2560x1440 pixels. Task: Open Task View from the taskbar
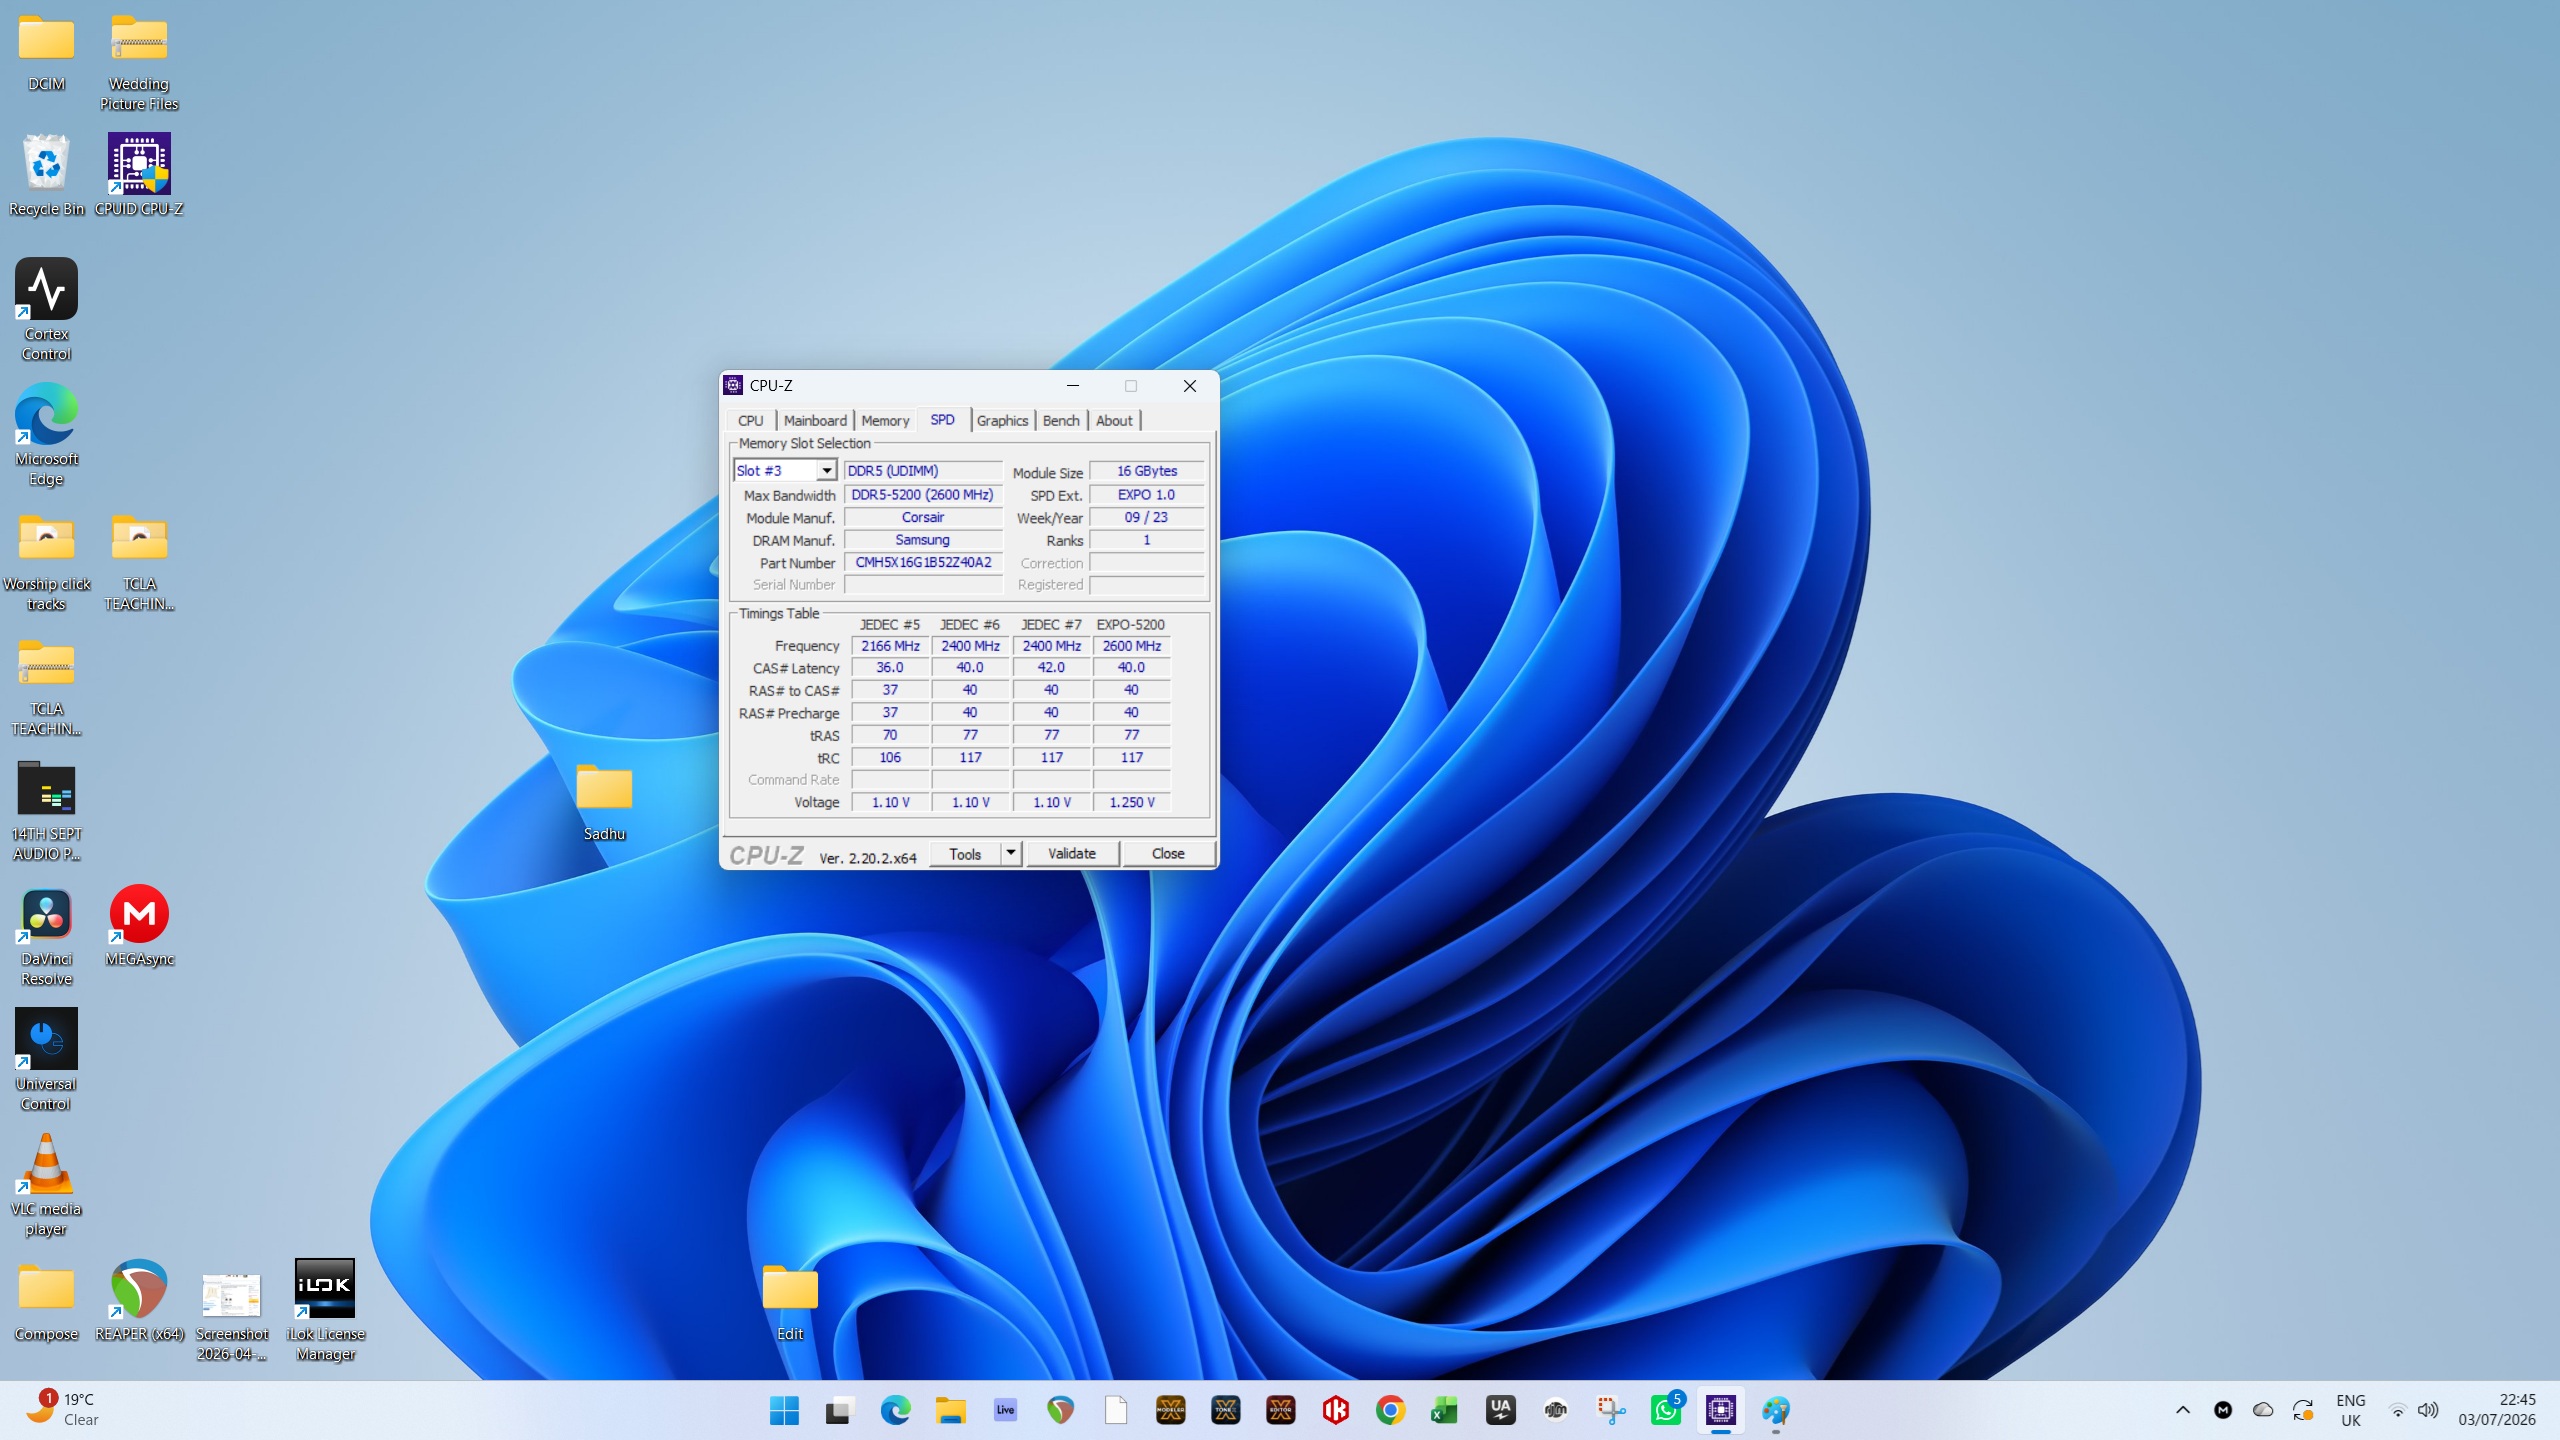pos(839,1410)
